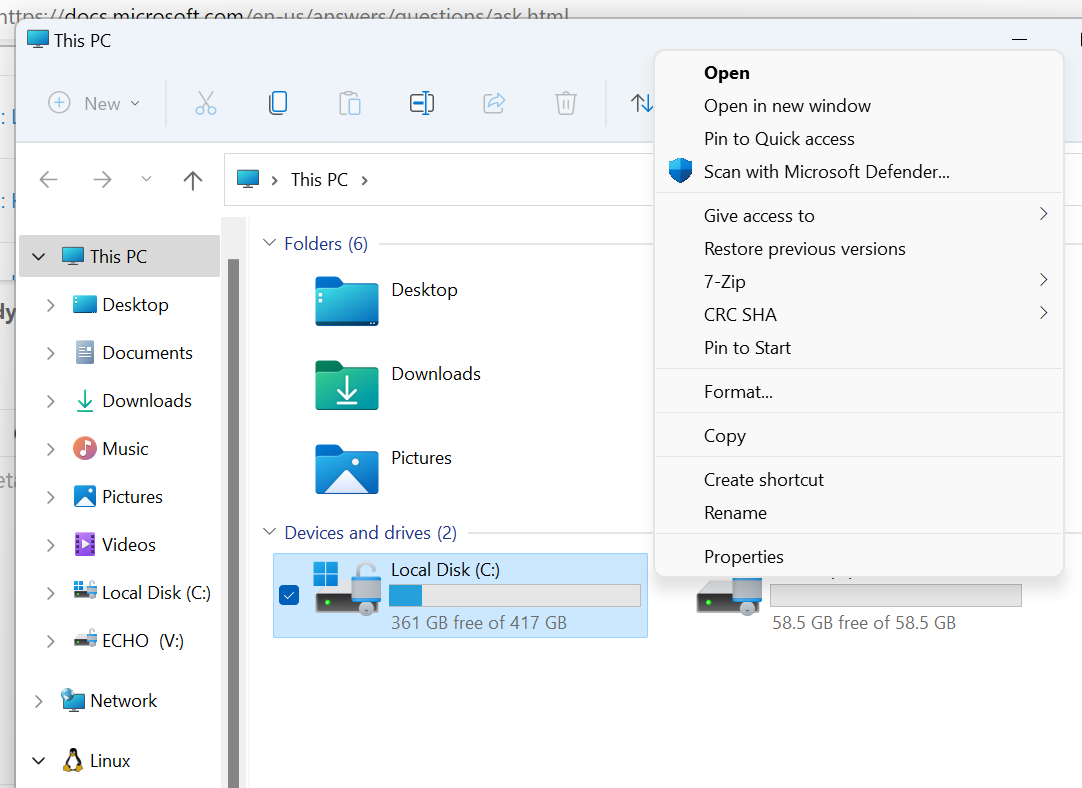Choose Open in context menu

tap(858, 73)
